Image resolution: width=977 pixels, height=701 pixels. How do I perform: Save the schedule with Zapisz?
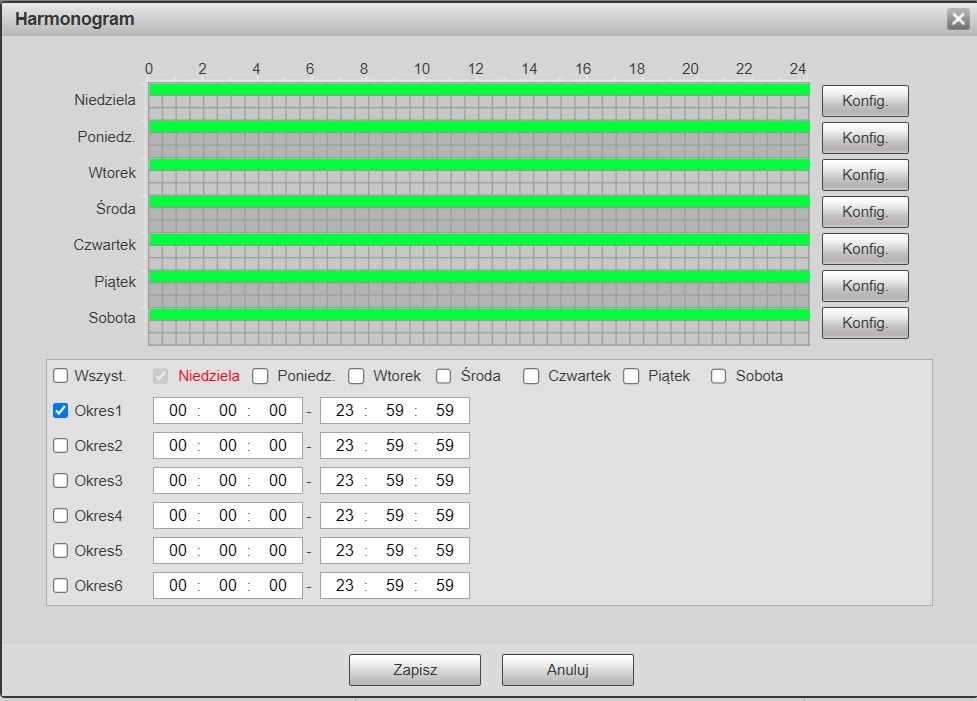coord(415,670)
